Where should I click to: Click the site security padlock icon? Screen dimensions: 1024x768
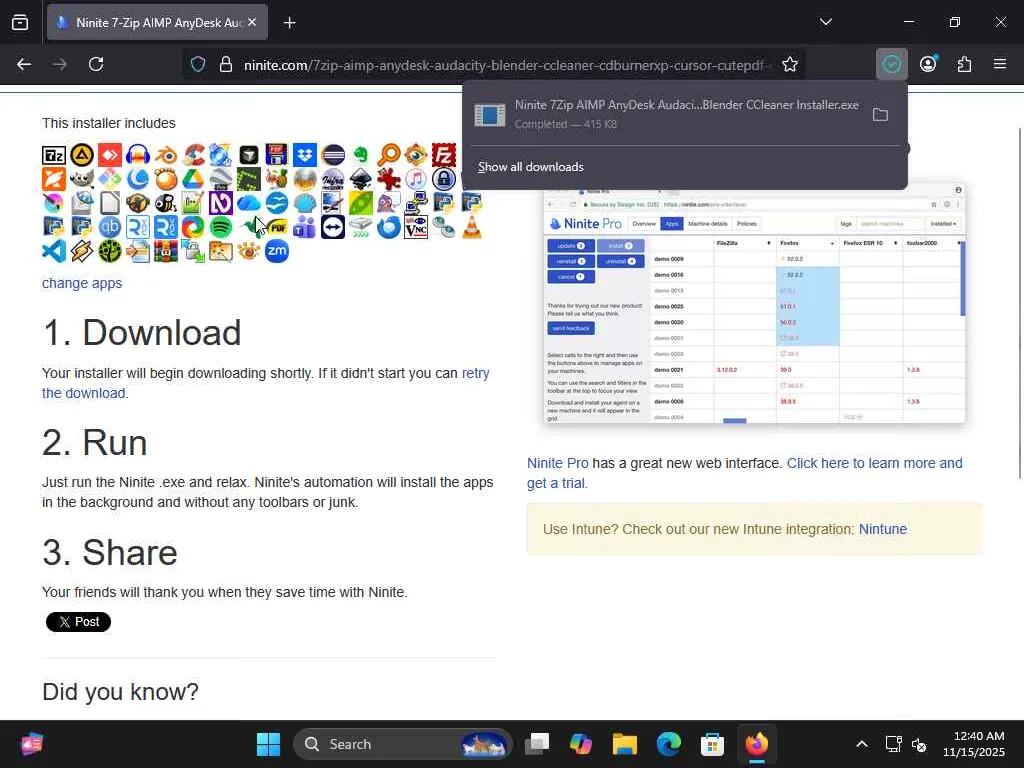click(226, 64)
